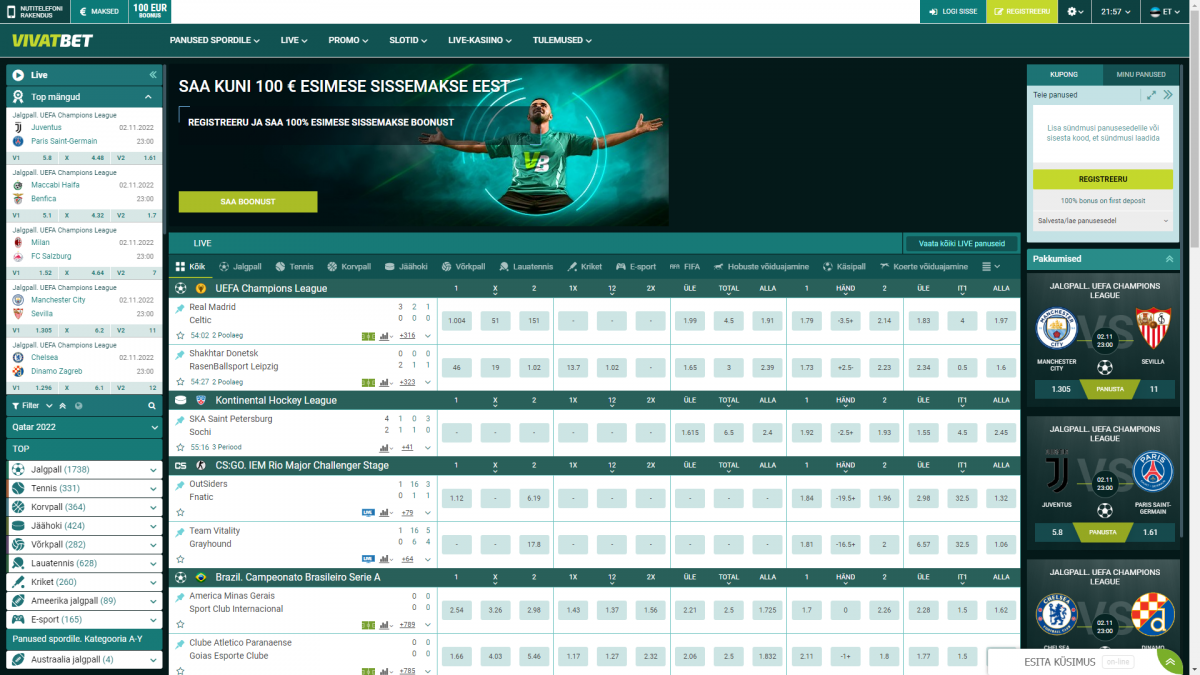Open more sports list icon in the live bar

point(990,267)
